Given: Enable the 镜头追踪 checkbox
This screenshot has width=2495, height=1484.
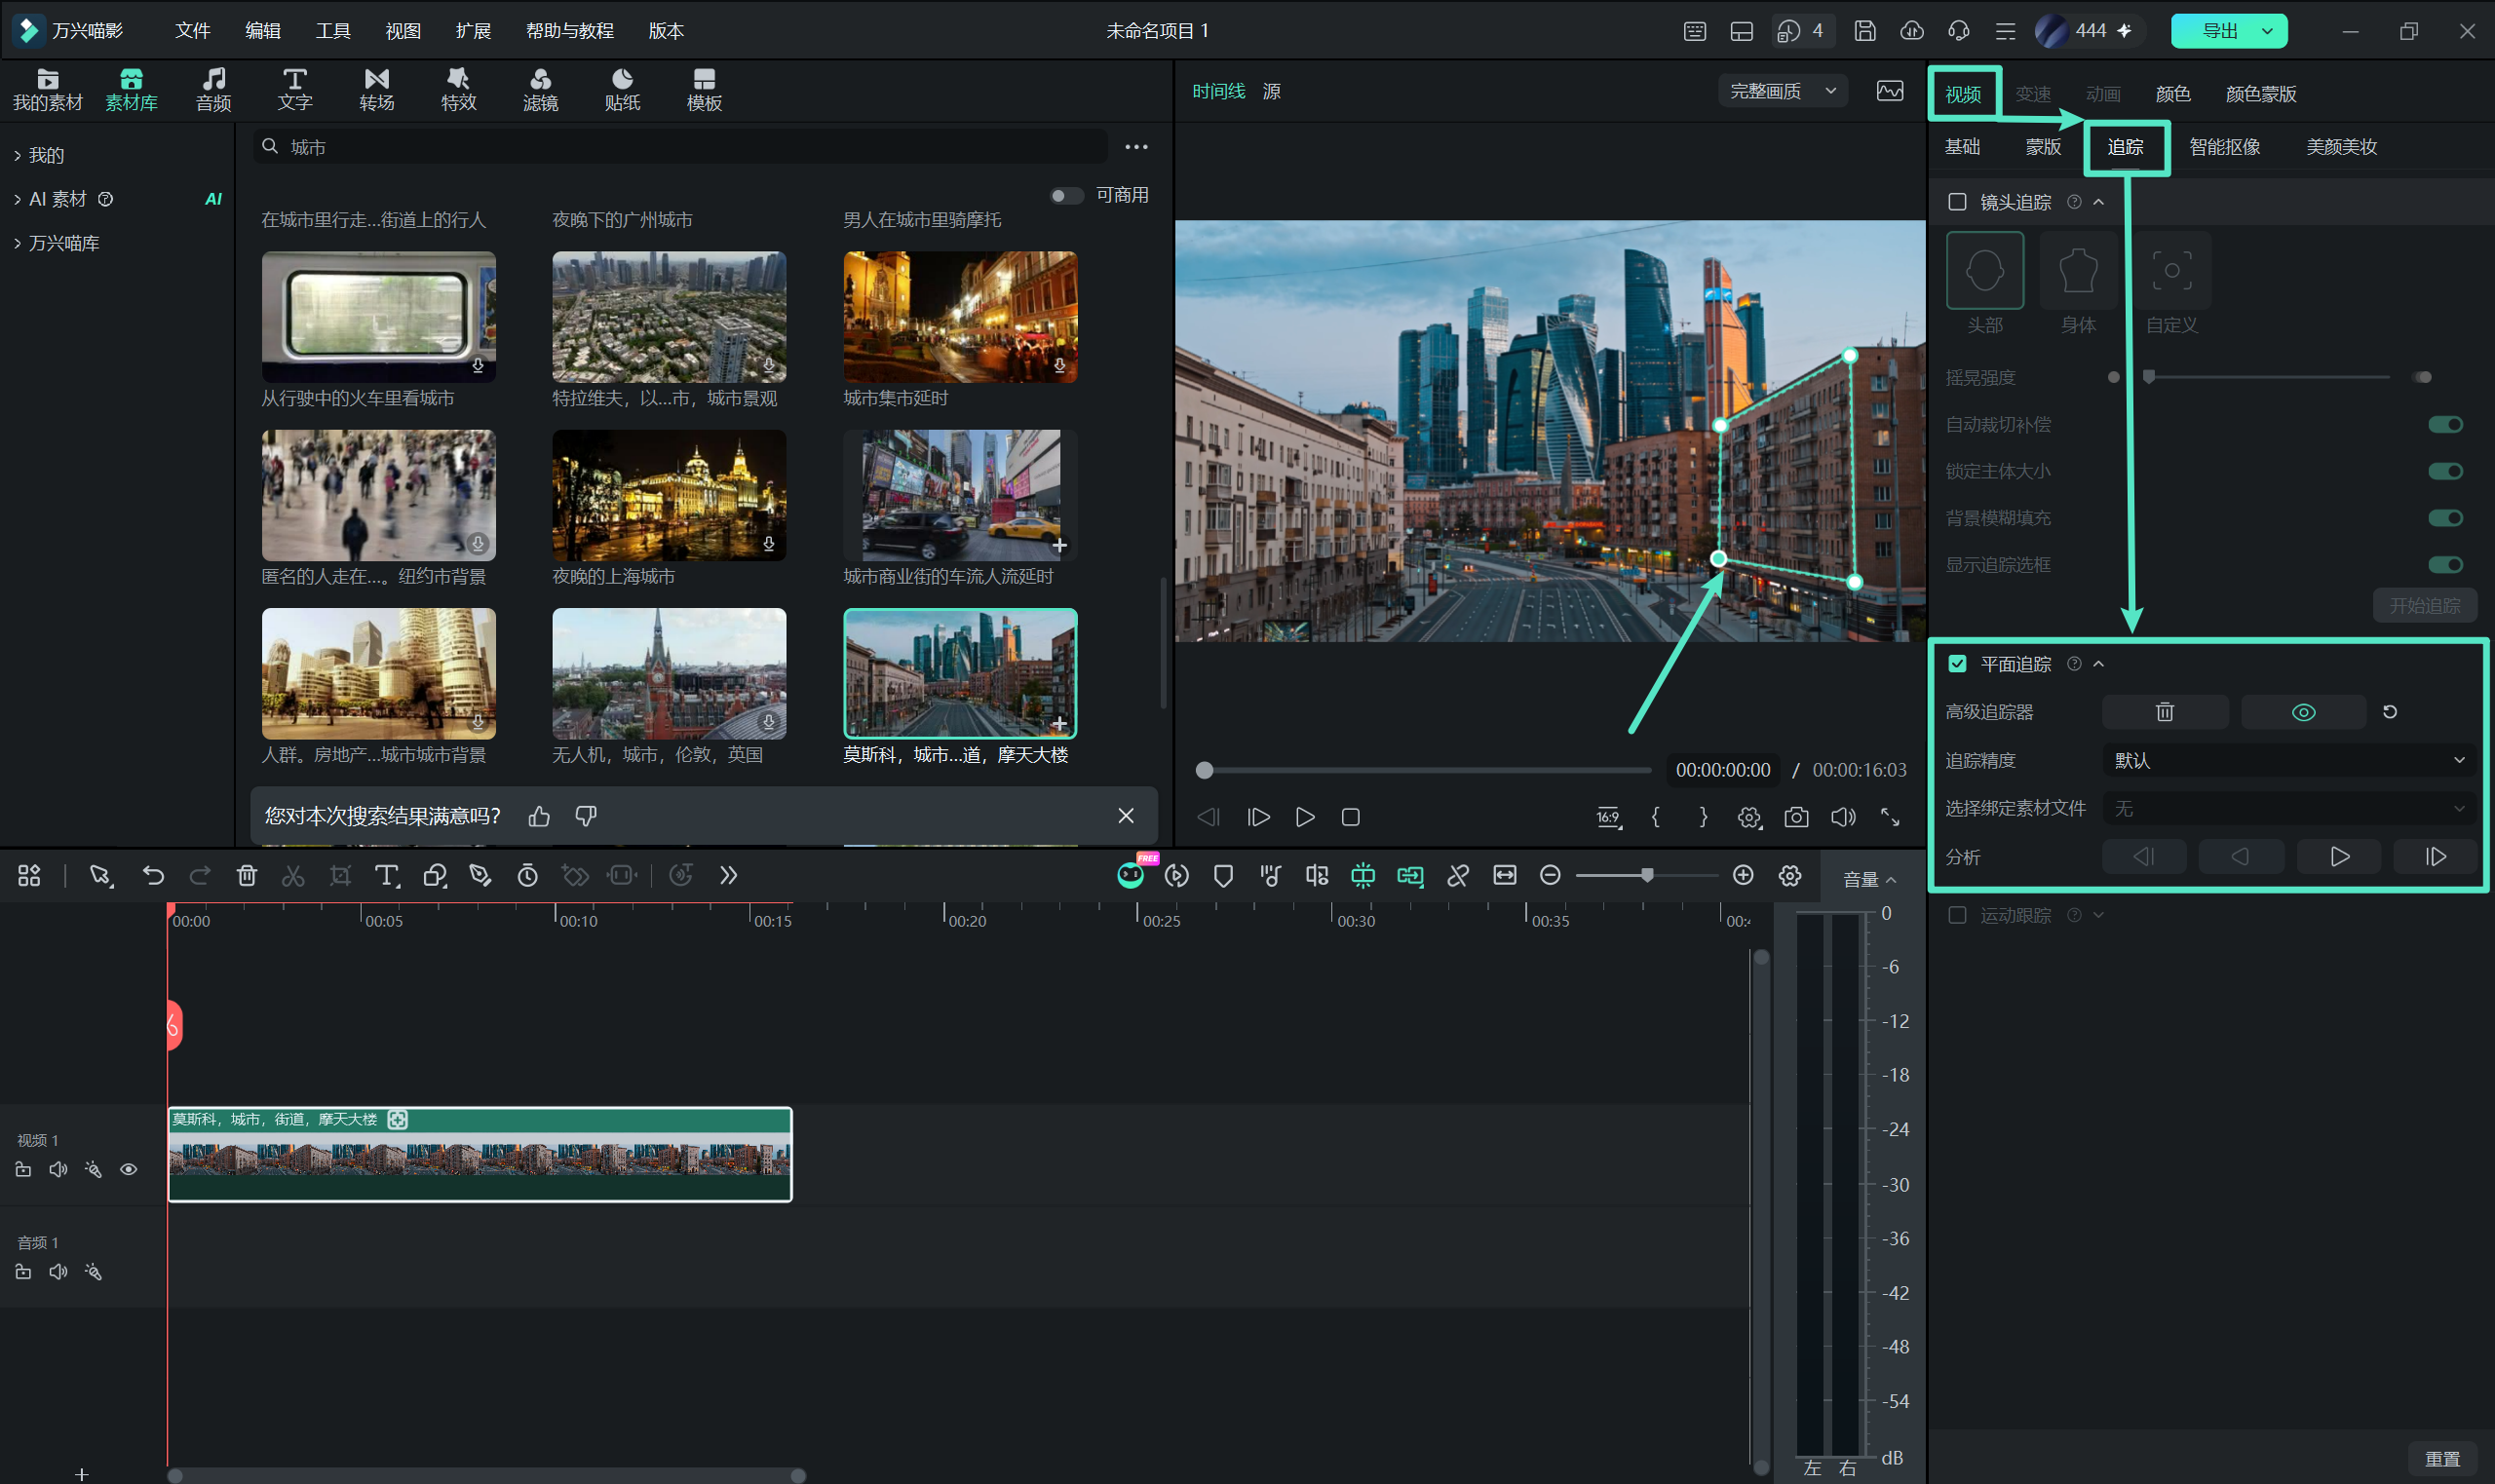Looking at the screenshot, I should point(1957,202).
